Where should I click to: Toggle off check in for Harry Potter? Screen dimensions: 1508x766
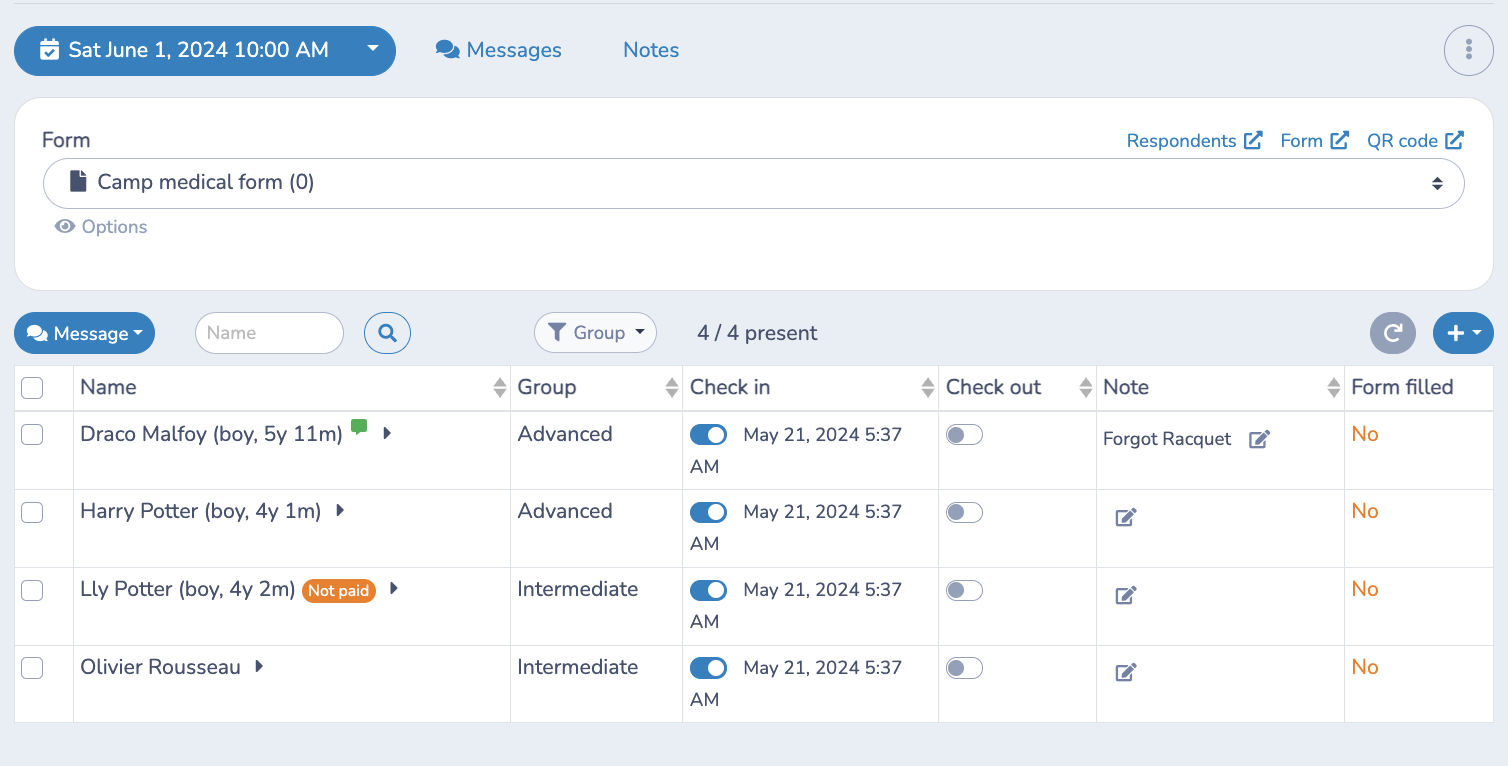click(708, 512)
